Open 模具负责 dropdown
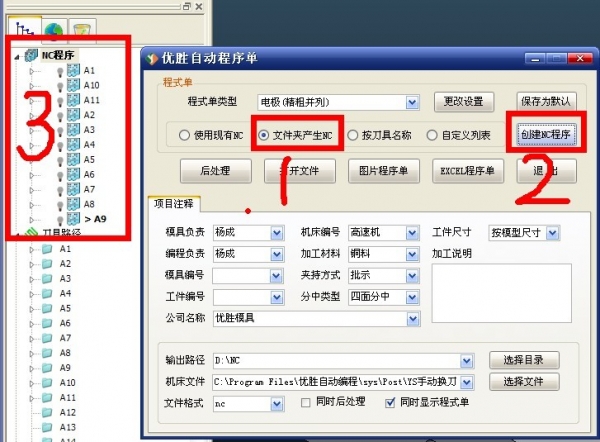The image size is (600, 442). (x=277, y=233)
